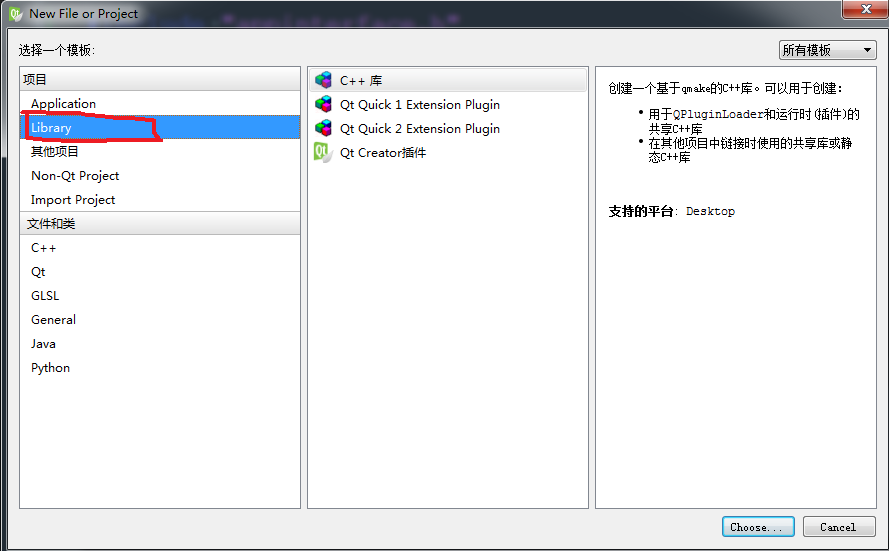The height and width of the screenshot is (551, 889).
Task: Click the C++ 库 template icon
Action: pos(323,80)
